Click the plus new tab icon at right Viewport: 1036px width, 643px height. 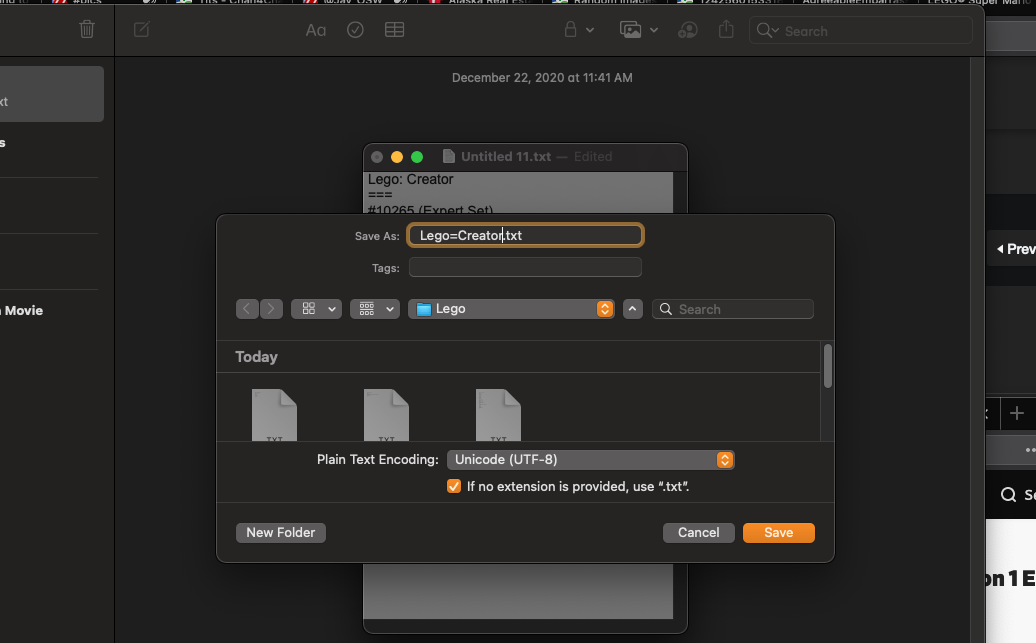point(1017,414)
